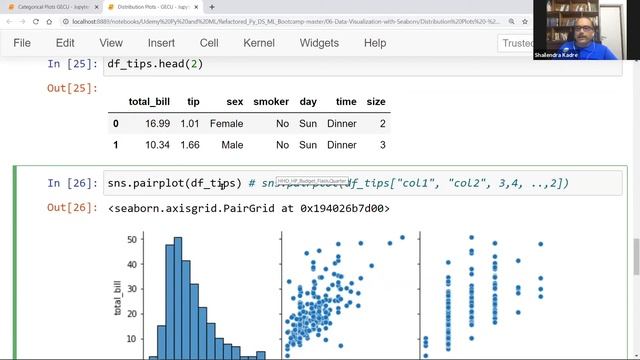Open the View menu
Screen dimensions: 640x360
(111, 43)
